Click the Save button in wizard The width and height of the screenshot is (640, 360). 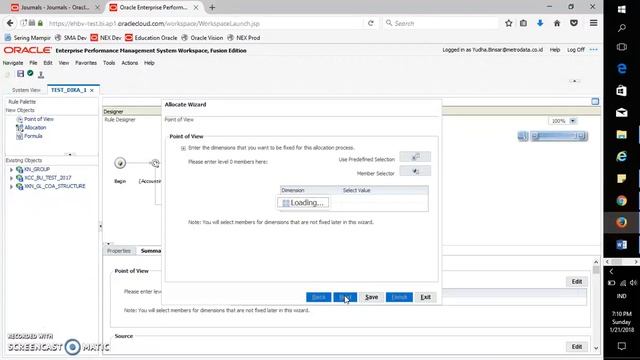371,297
